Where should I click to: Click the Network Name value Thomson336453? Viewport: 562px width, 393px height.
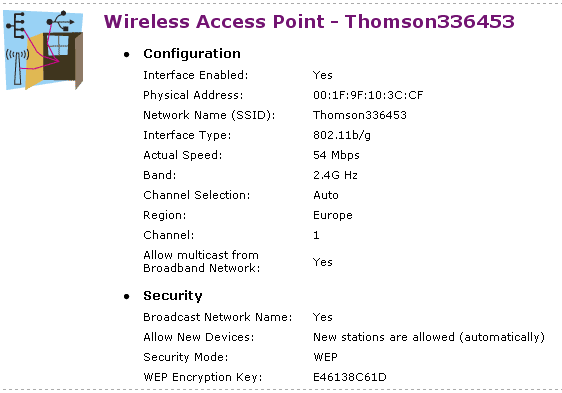pos(360,115)
